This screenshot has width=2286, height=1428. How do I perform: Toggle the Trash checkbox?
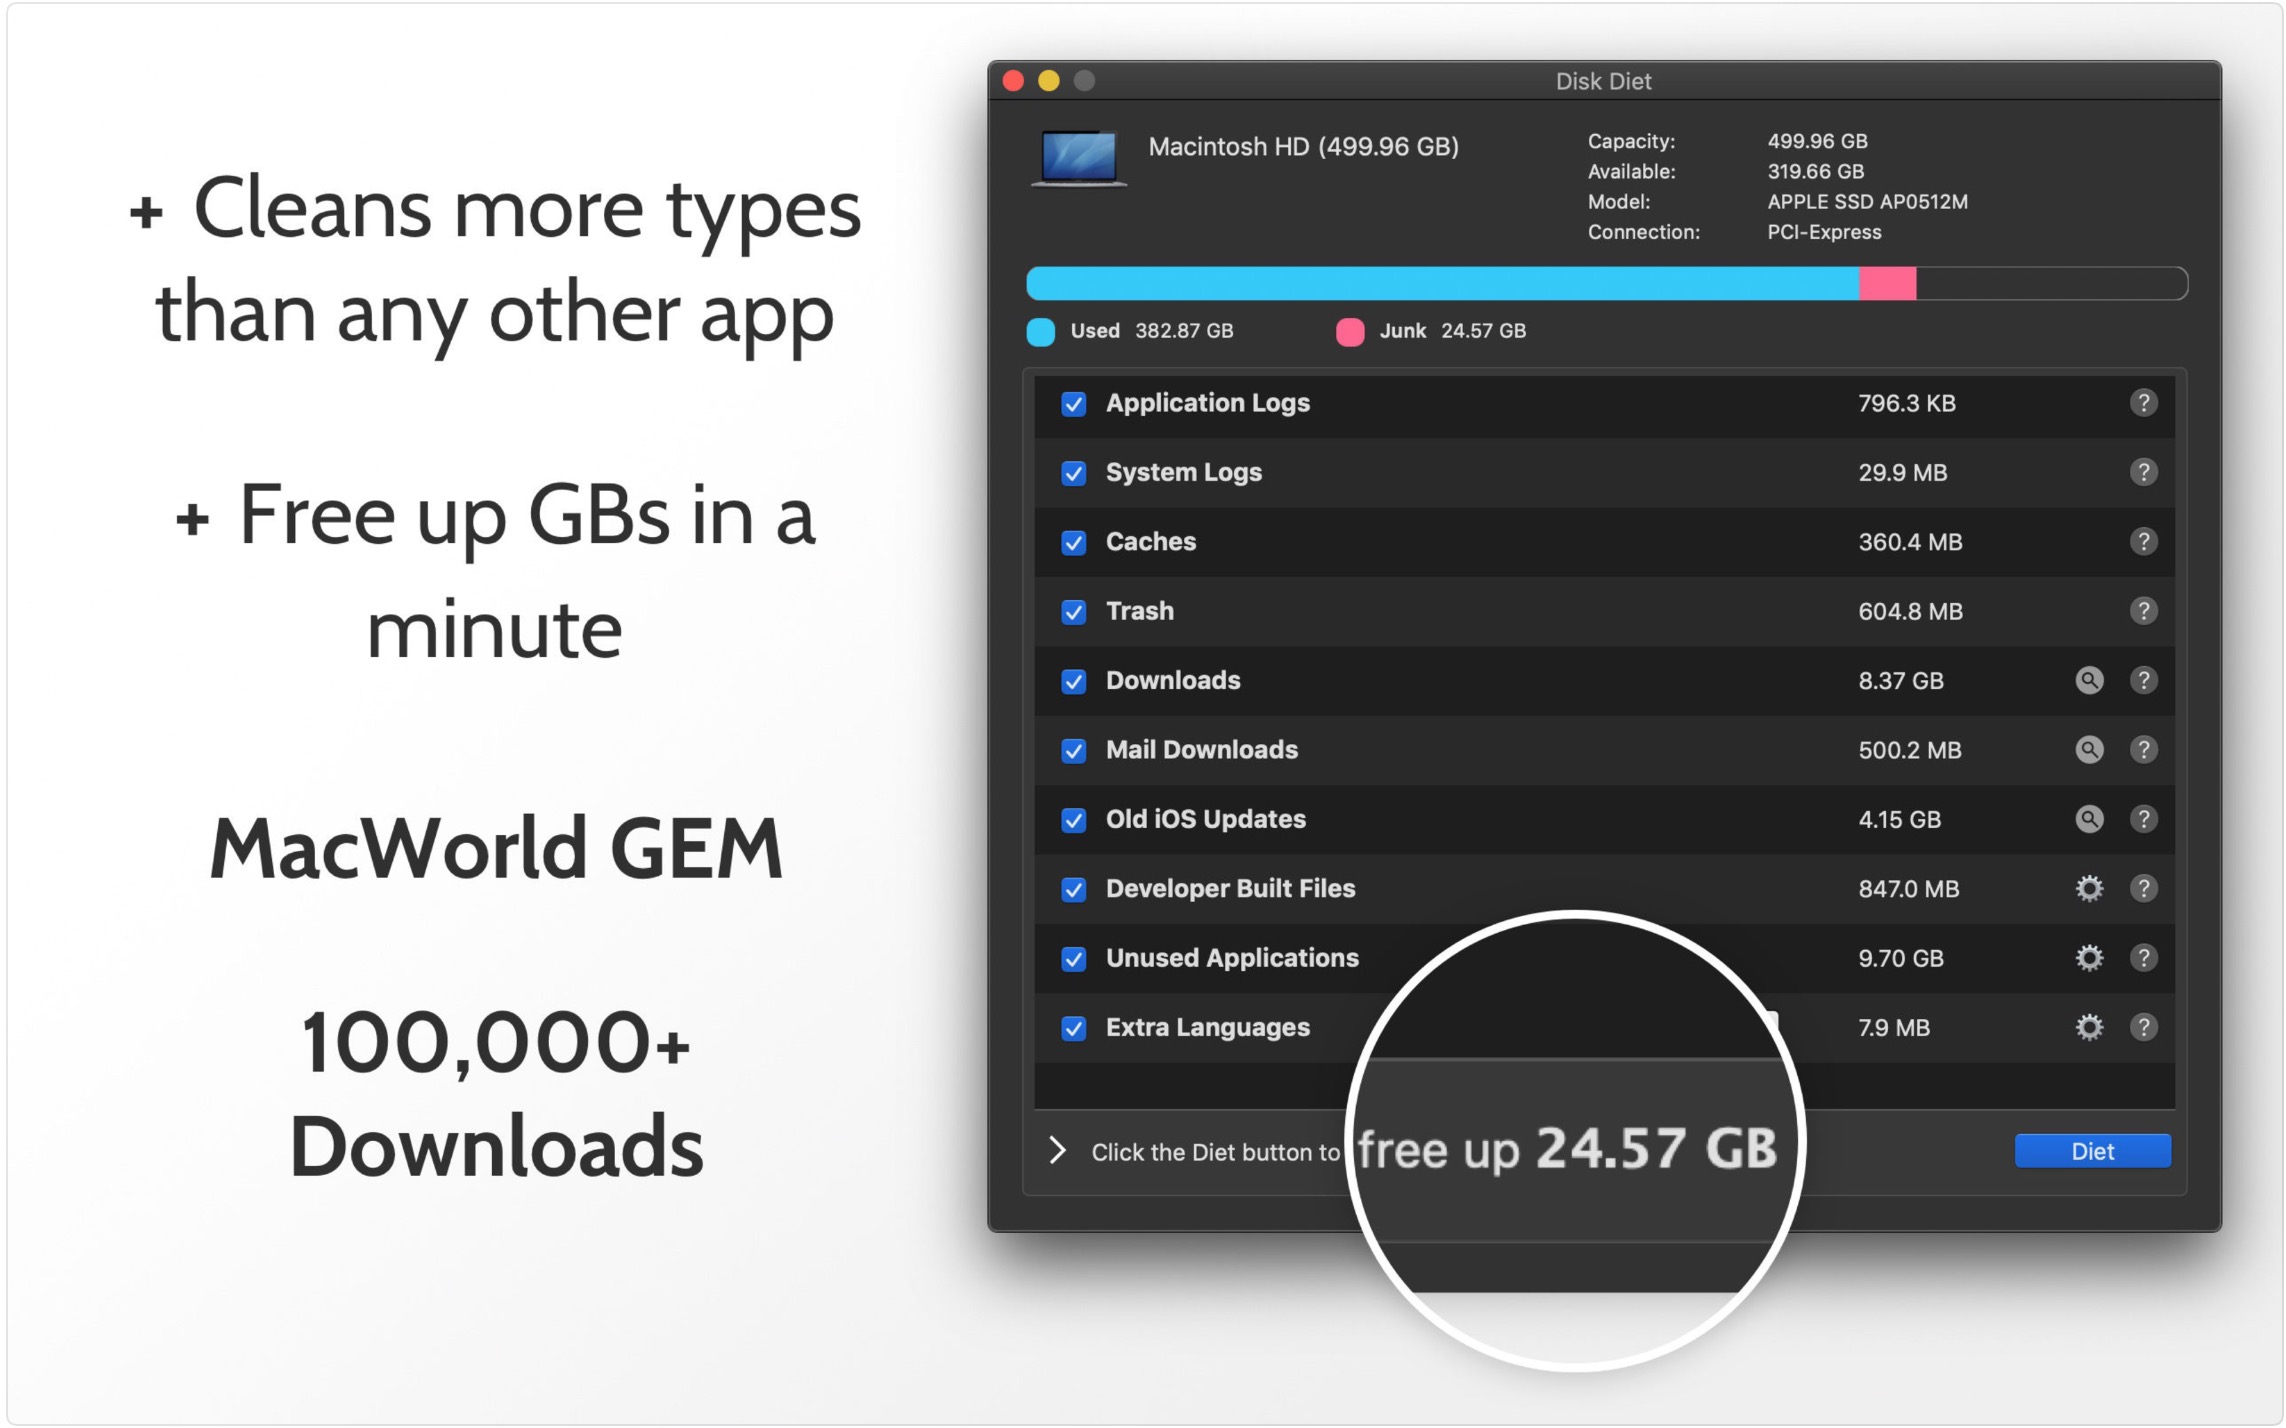(x=1073, y=612)
